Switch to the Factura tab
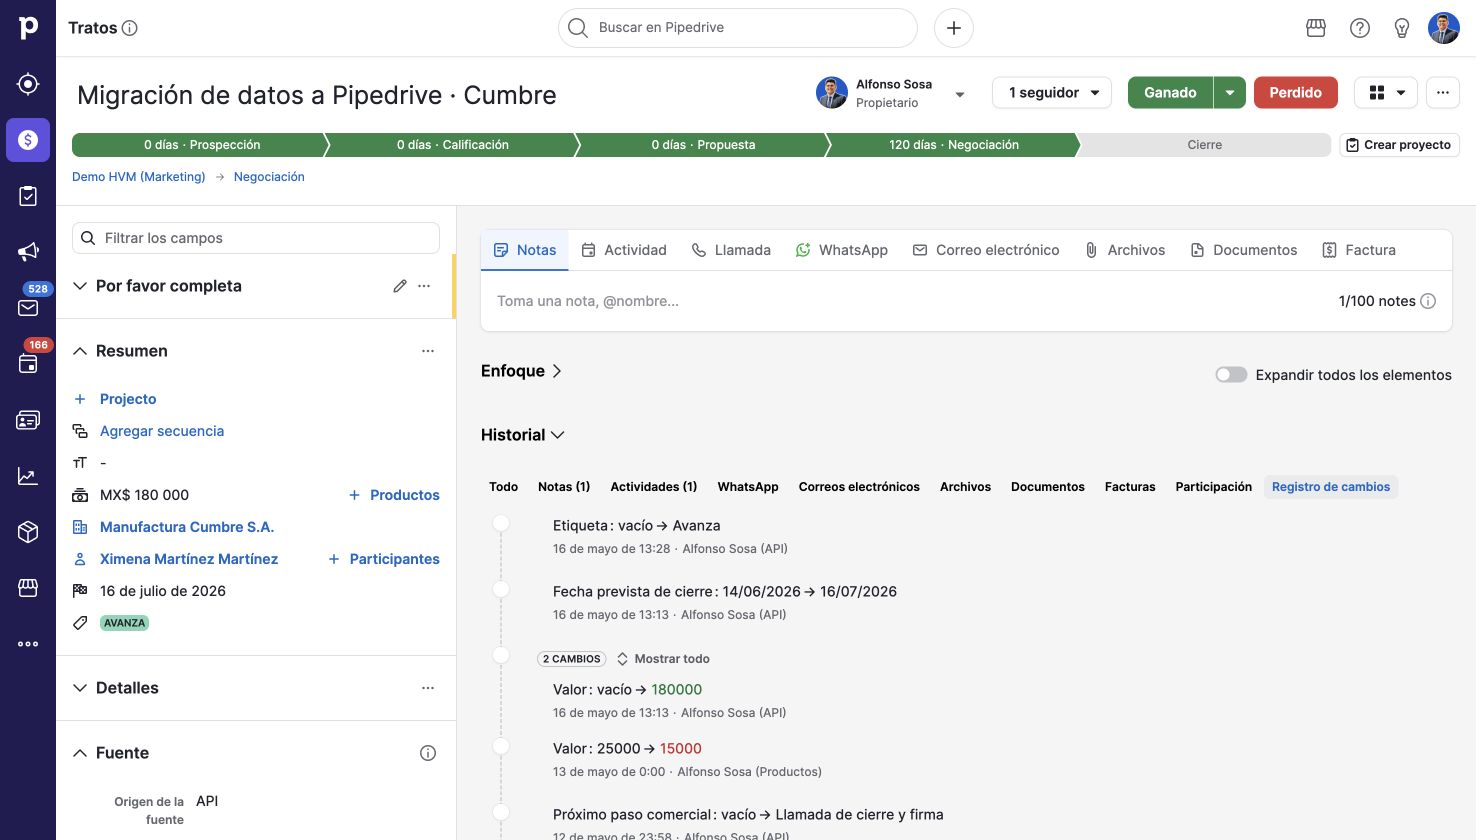The width and height of the screenshot is (1476, 840). pos(1359,250)
